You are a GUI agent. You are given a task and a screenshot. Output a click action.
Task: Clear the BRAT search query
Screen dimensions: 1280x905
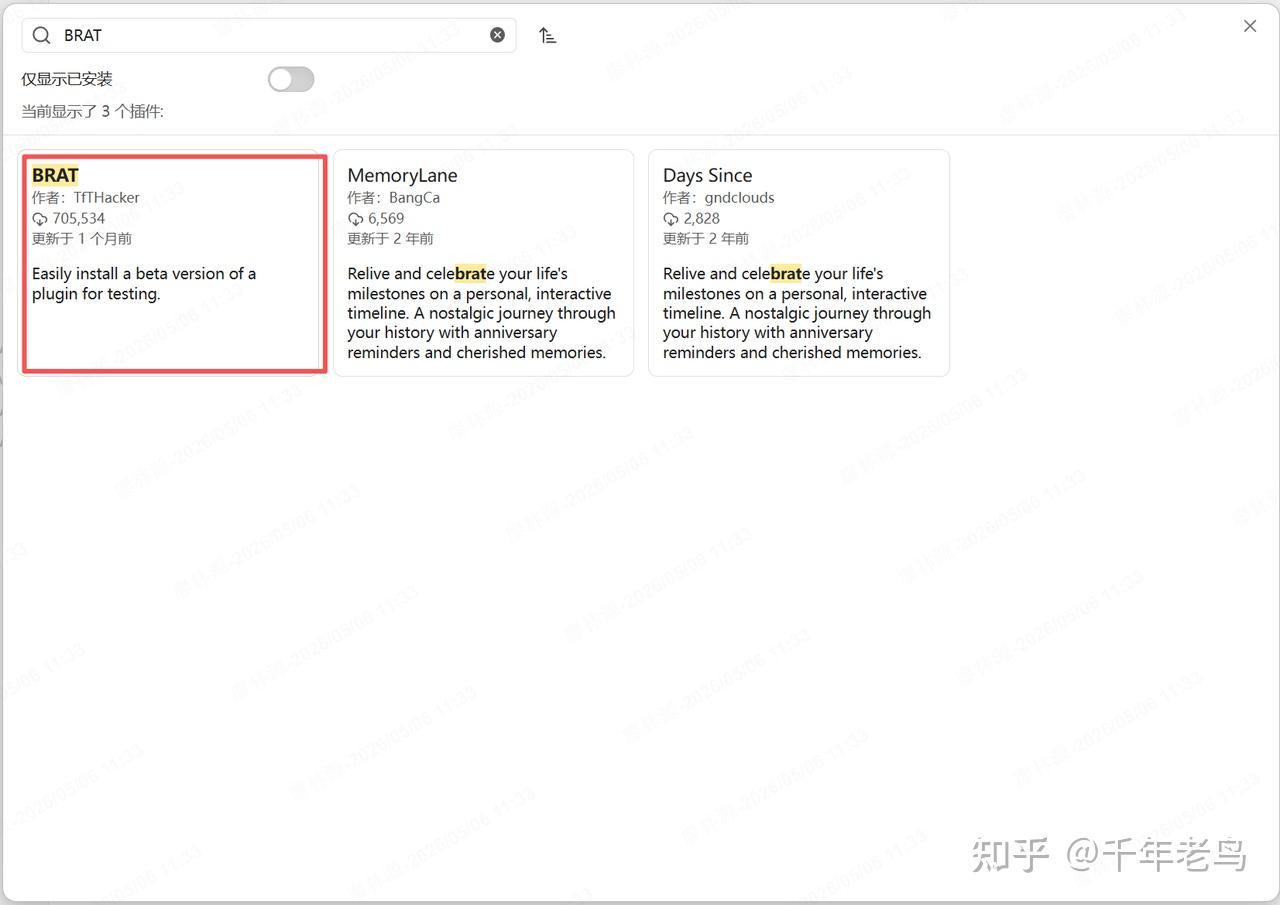coord(497,35)
